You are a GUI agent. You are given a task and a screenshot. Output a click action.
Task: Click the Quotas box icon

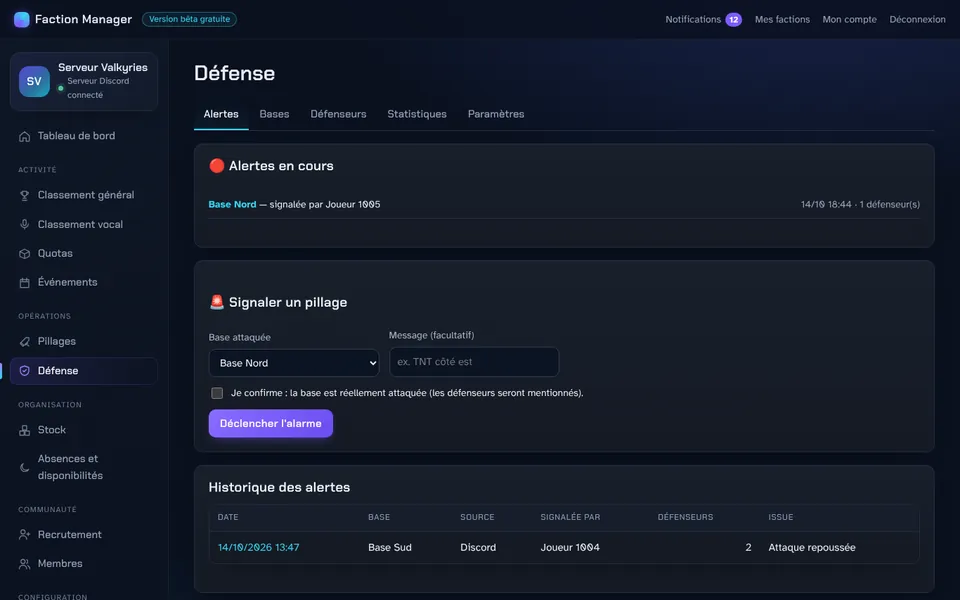point(24,253)
